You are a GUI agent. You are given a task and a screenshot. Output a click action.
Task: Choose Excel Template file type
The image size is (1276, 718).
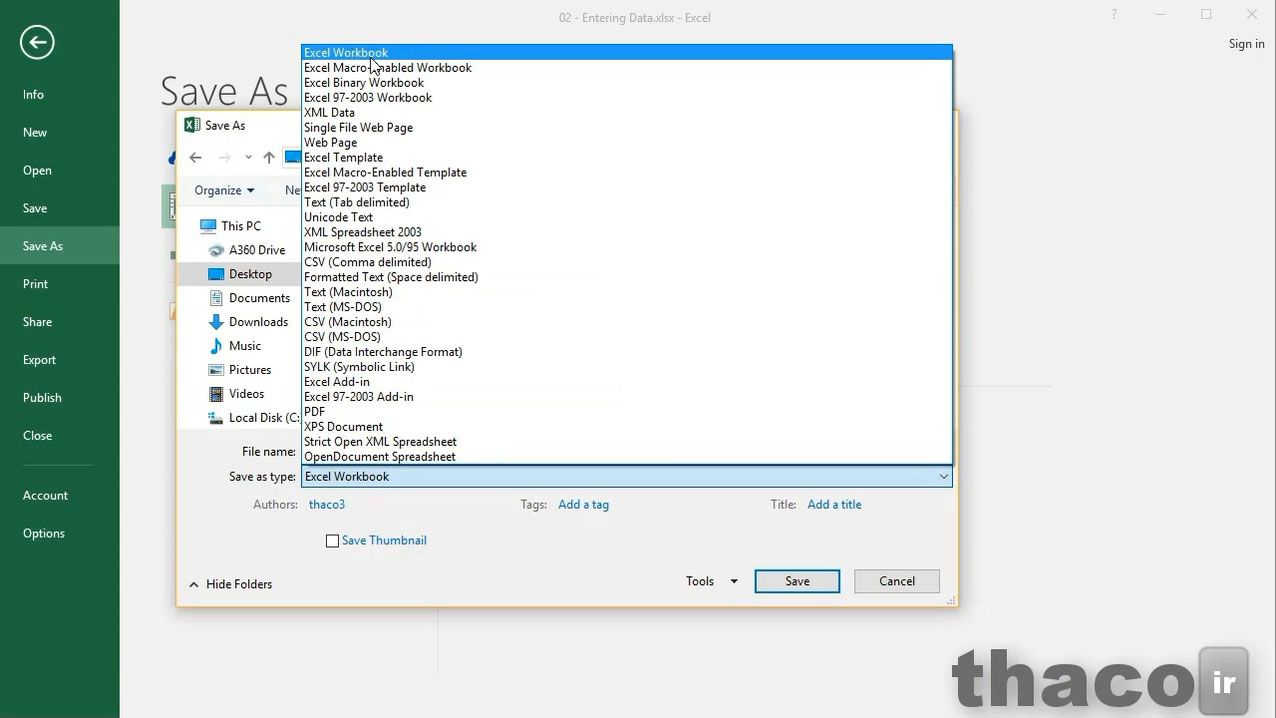[627, 158]
